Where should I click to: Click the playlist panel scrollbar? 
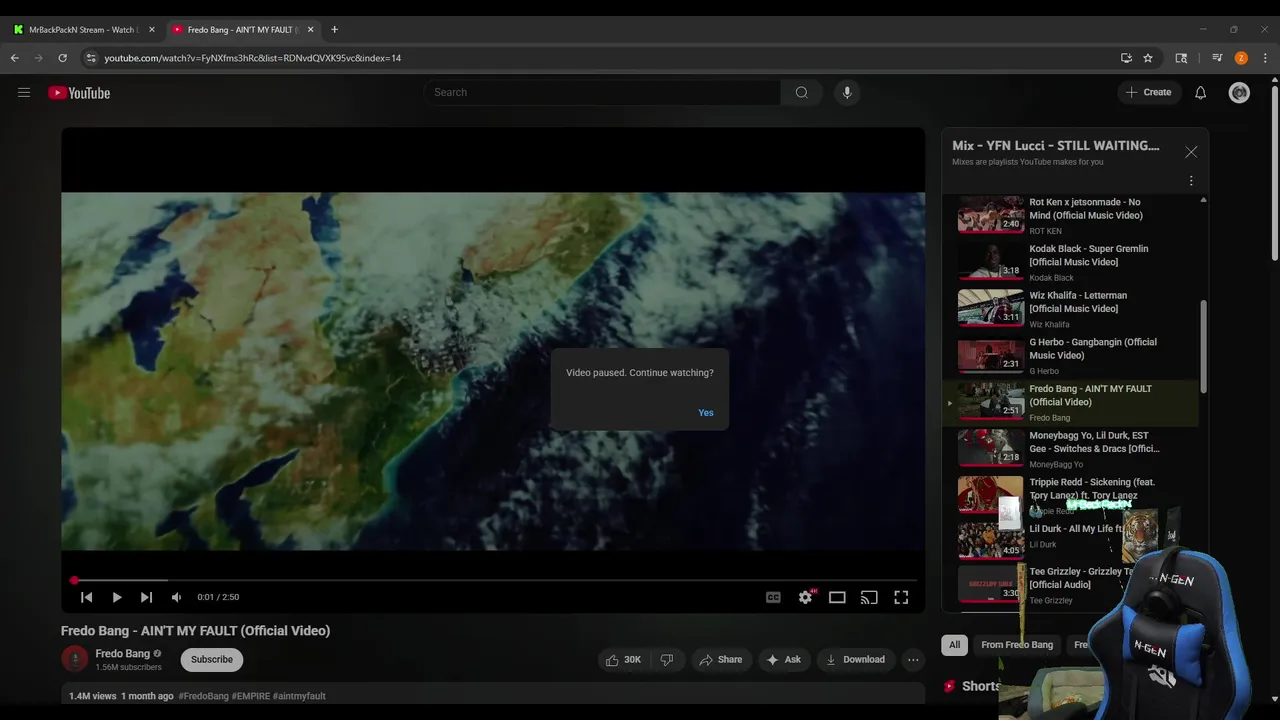1203,346
